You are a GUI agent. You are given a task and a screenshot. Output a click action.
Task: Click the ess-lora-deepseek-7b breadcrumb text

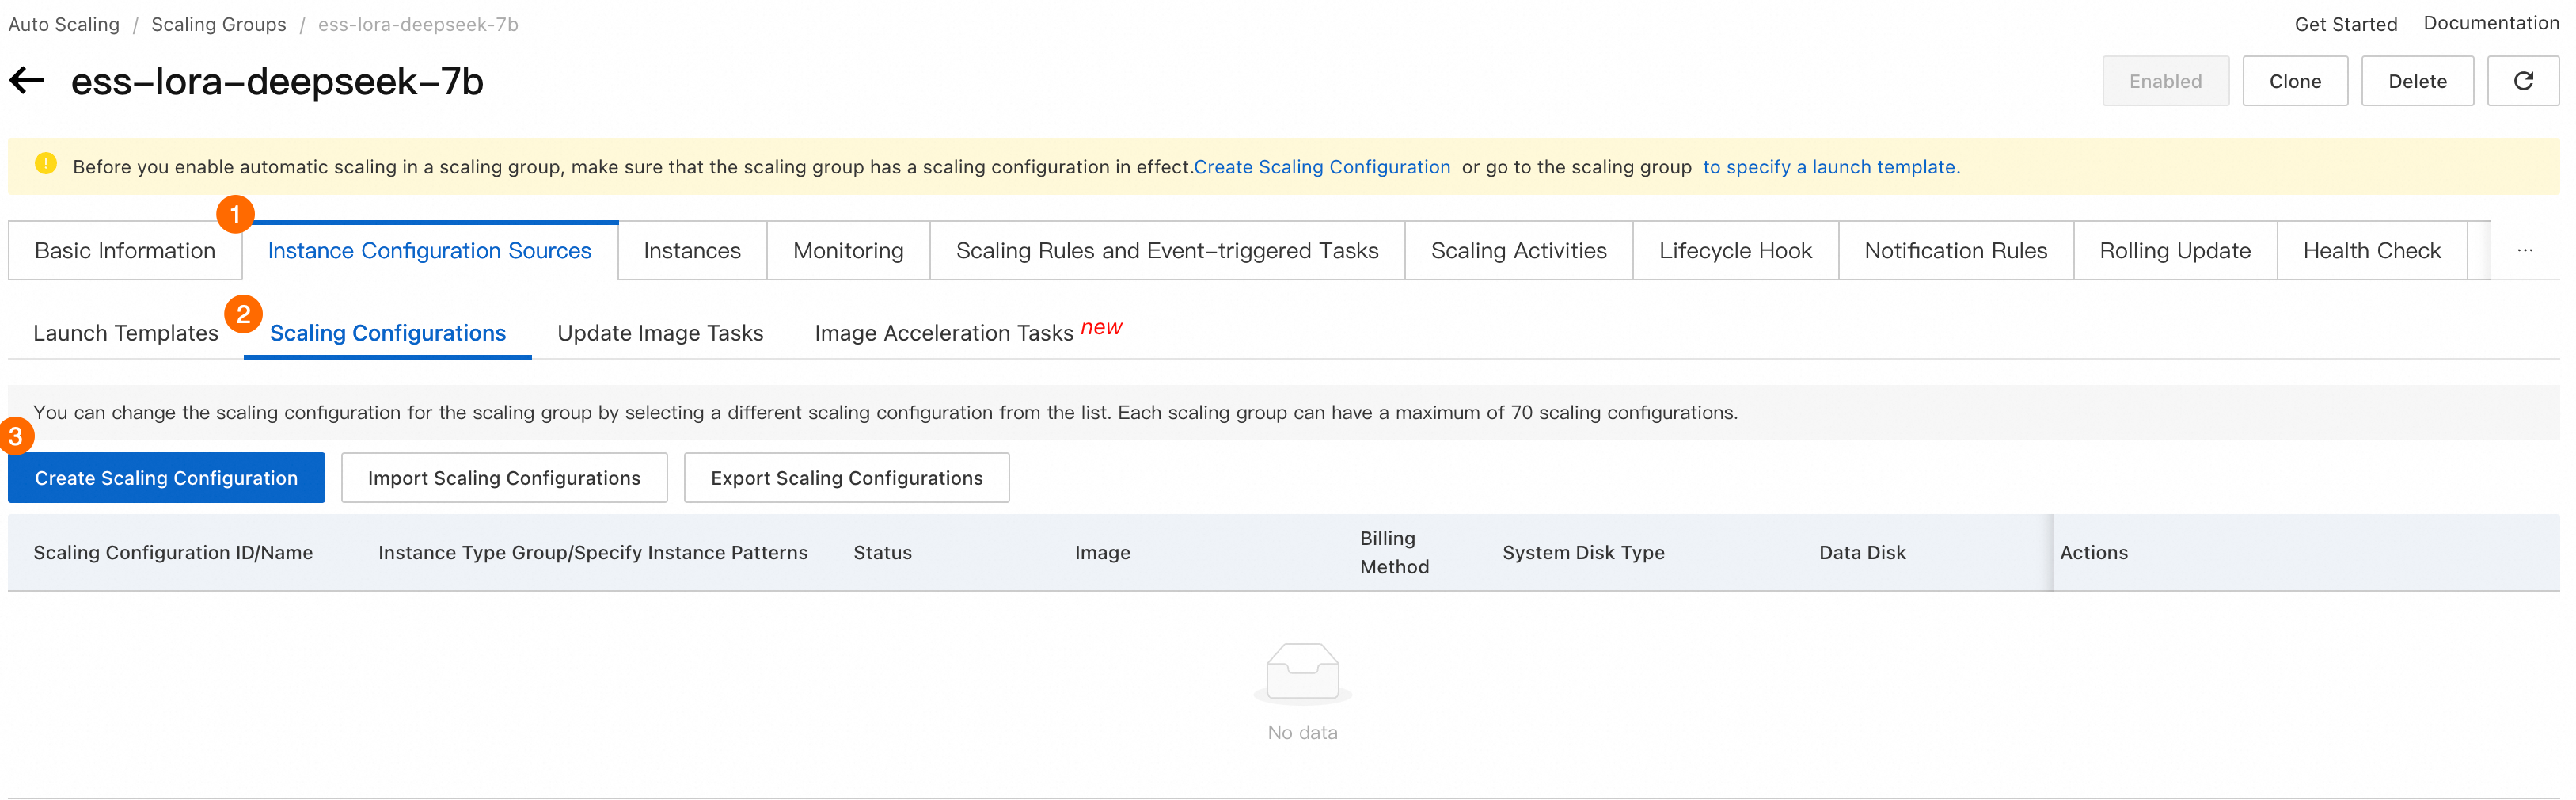(418, 24)
